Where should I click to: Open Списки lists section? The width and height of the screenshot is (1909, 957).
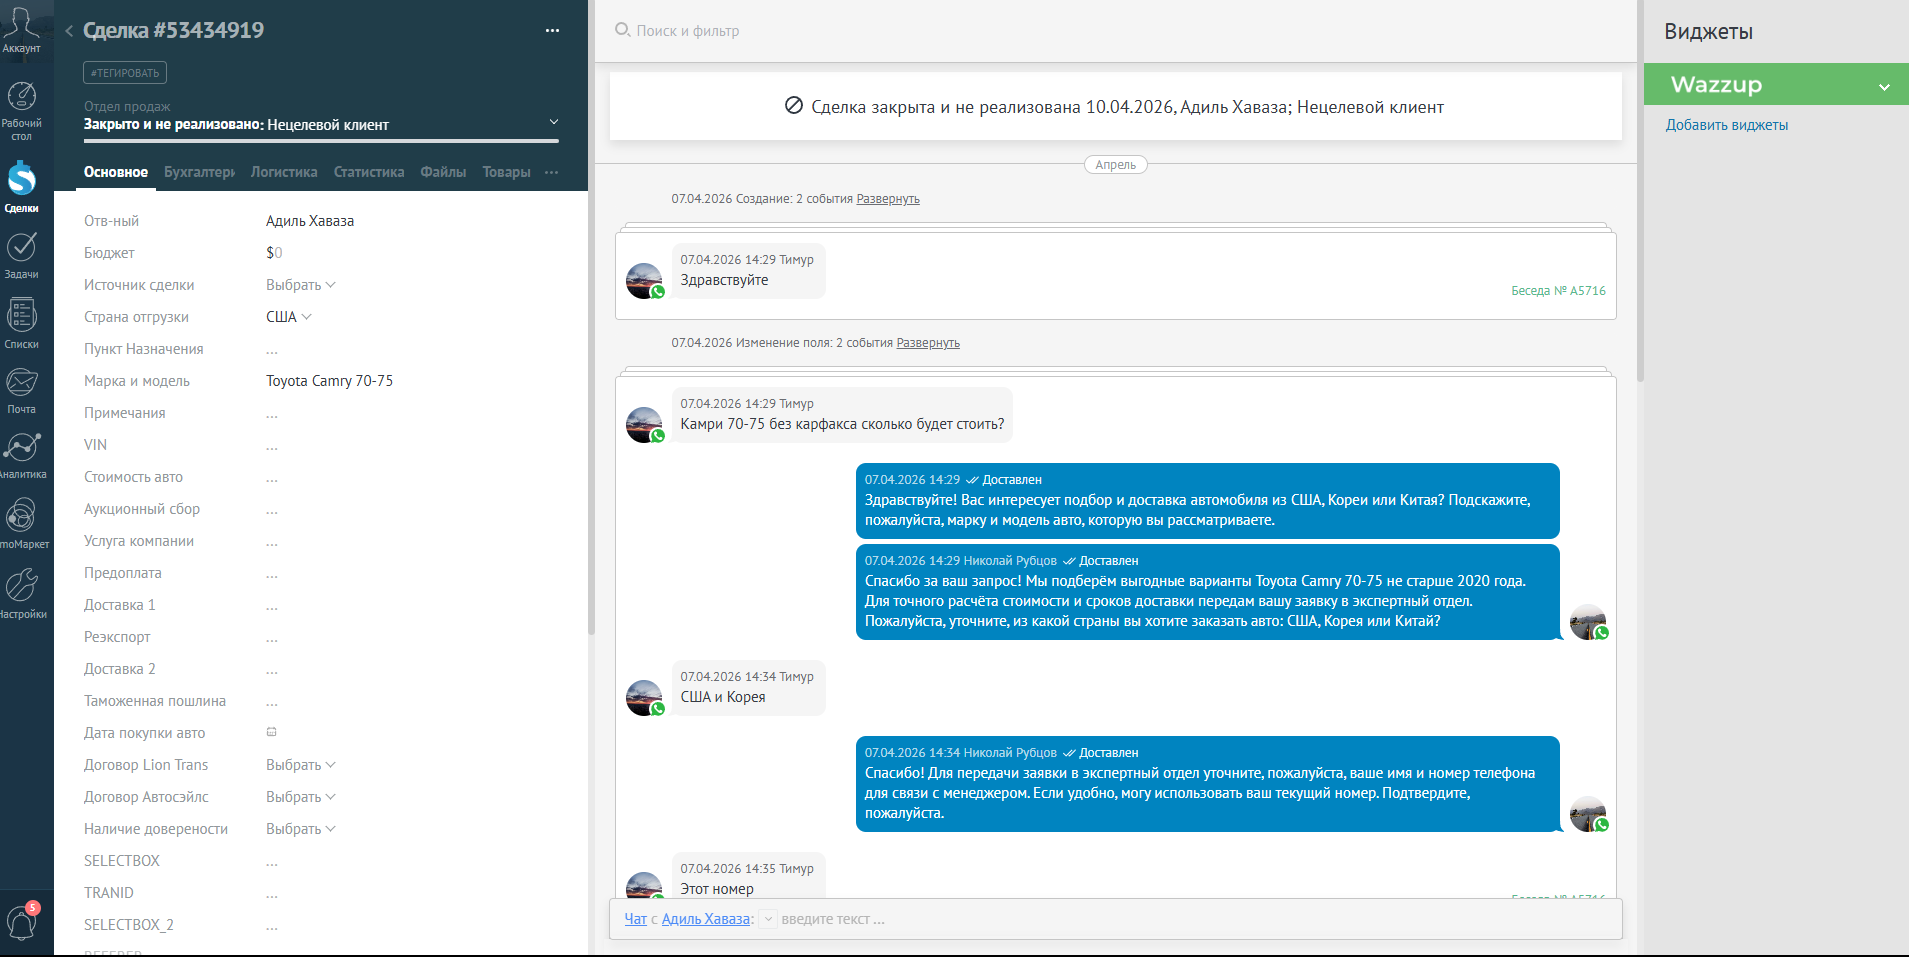point(21,323)
